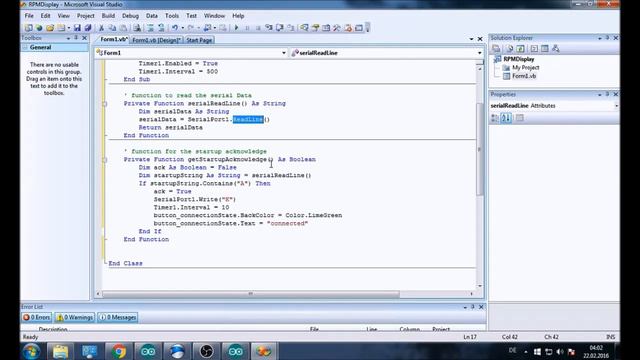The image size is (640, 360).
Task: Collapse the serialReadLine function outline
Action: point(105,104)
